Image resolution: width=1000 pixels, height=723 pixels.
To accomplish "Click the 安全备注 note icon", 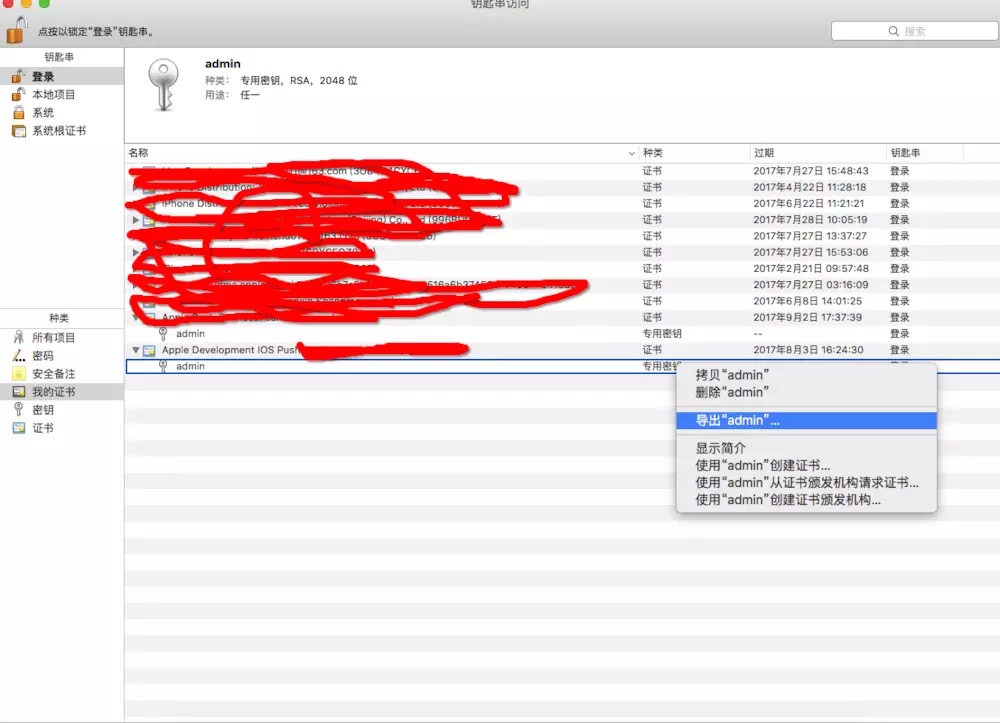I will click(19, 374).
